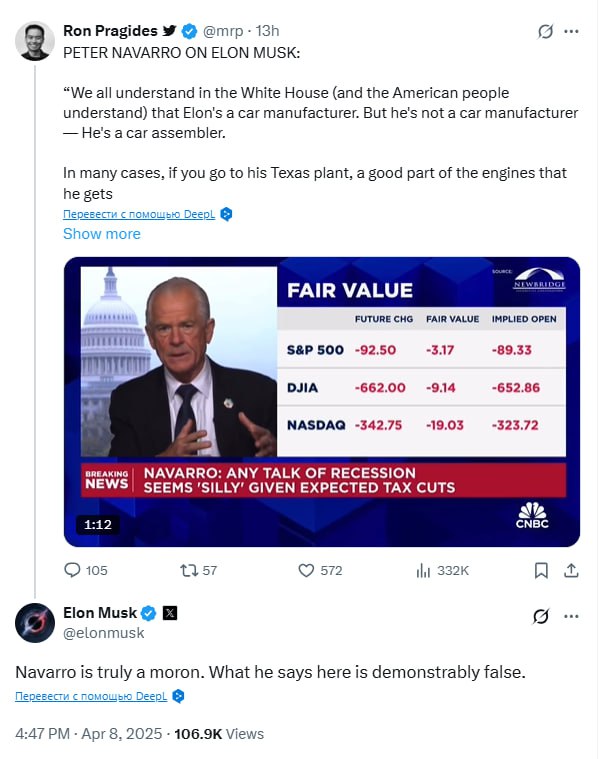Open the 4:47 PM Apr 8, 2025 timestamp
607x759 pixels.
[91, 734]
